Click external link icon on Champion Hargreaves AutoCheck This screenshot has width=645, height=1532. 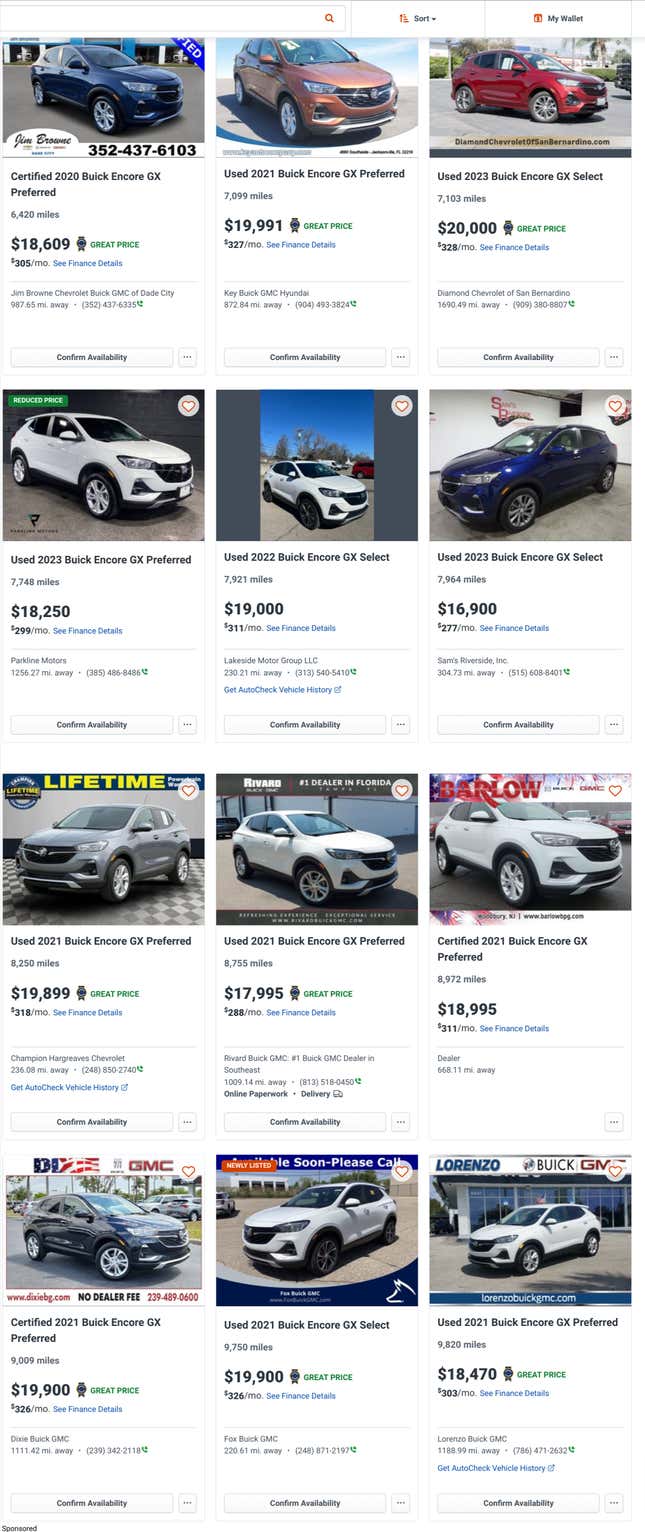pyautogui.click(x=125, y=1087)
